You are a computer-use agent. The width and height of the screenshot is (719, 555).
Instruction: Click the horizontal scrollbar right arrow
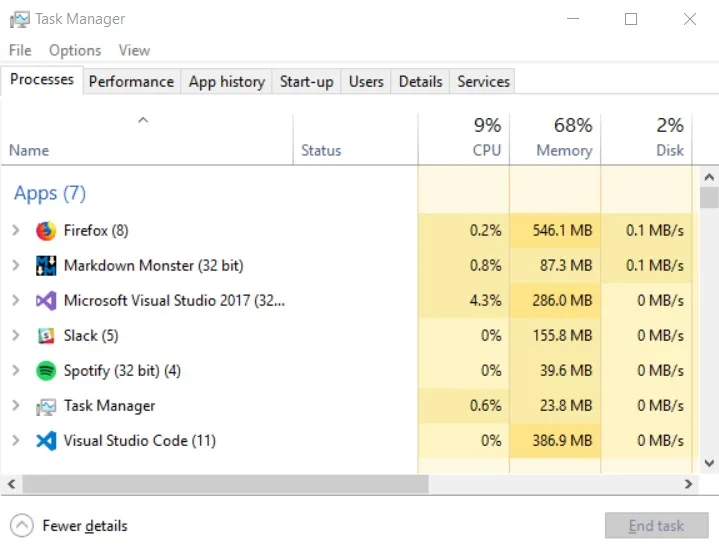pyautogui.click(x=688, y=484)
